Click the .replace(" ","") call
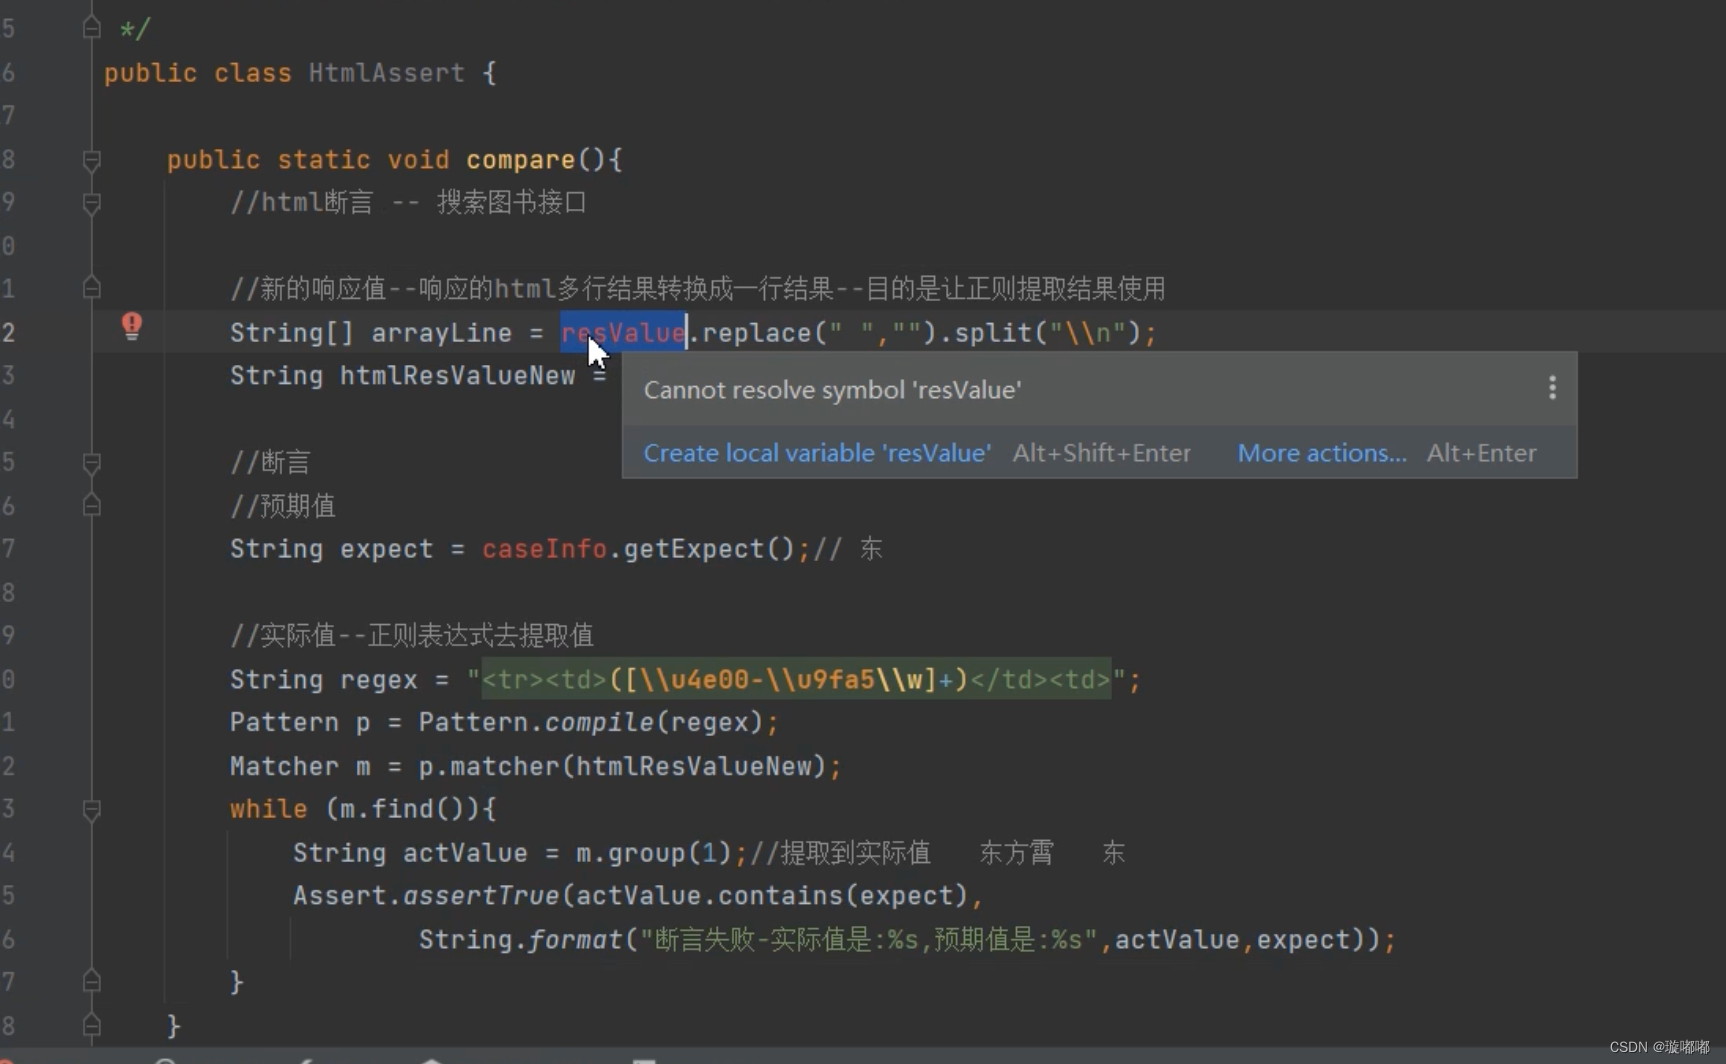The width and height of the screenshot is (1726, 1064). pos(812,333)
